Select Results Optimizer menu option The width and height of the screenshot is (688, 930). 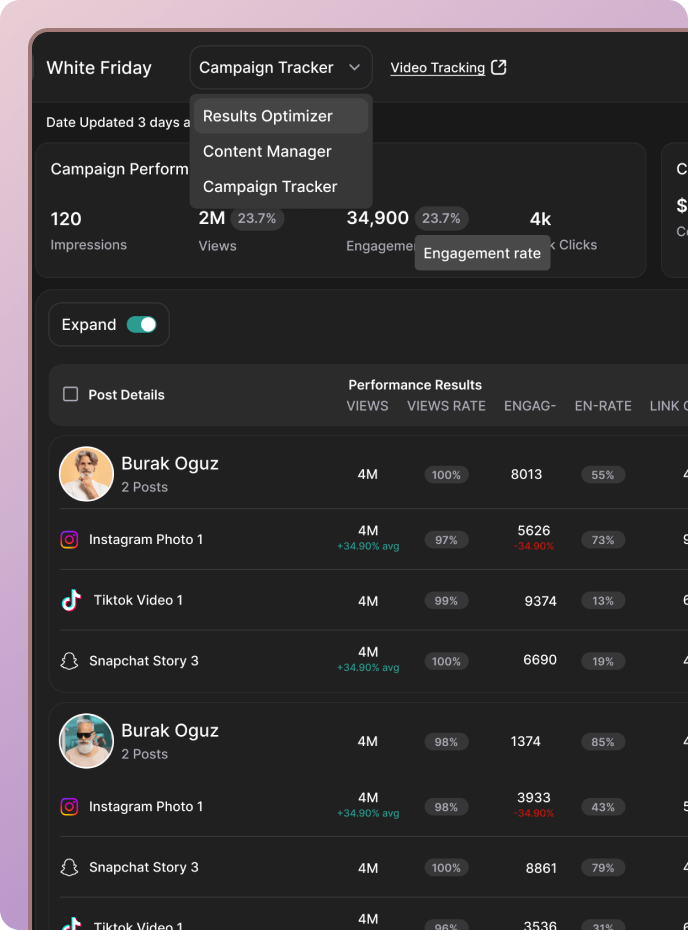pyautogui.click(x=281, y=116)
